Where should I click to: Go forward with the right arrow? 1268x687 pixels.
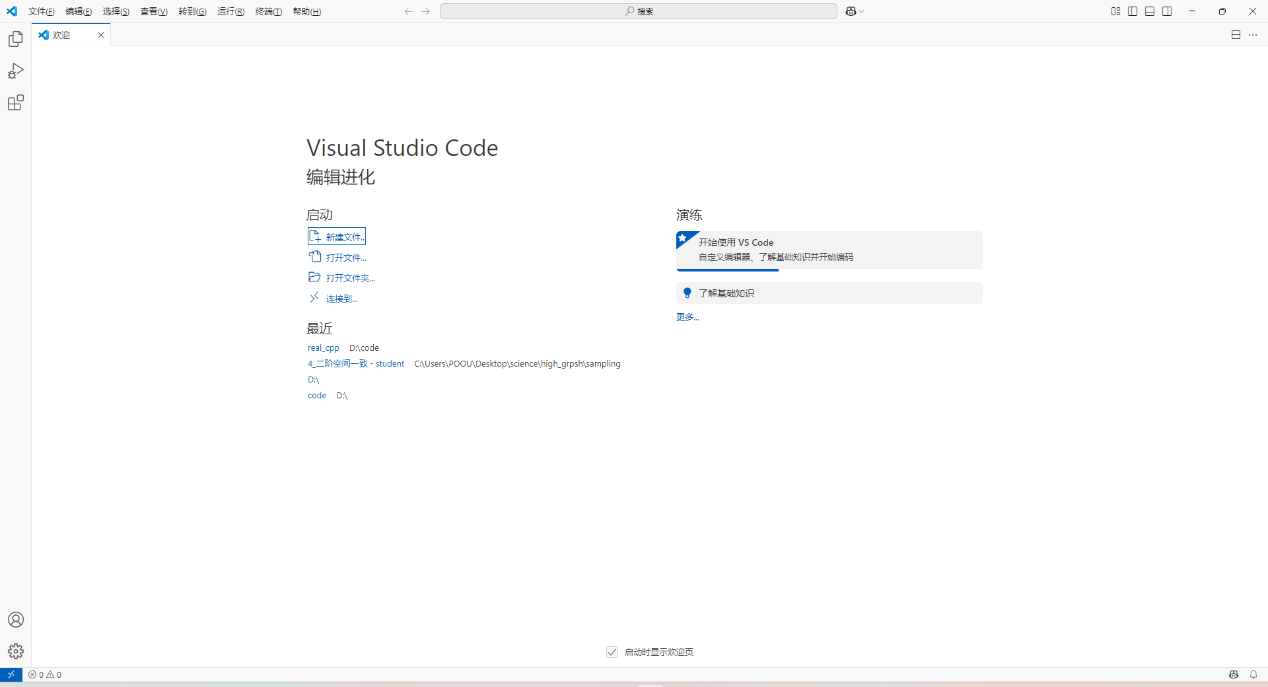coord(426,11)
